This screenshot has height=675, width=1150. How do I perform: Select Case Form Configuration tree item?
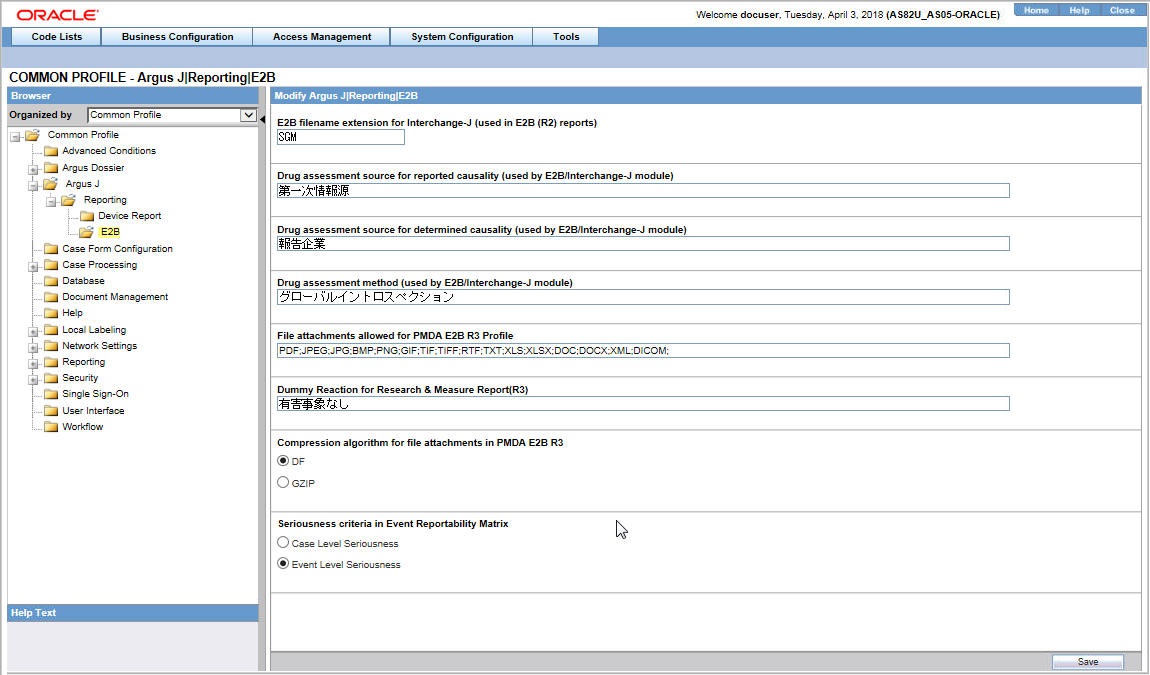pos(117,249)
